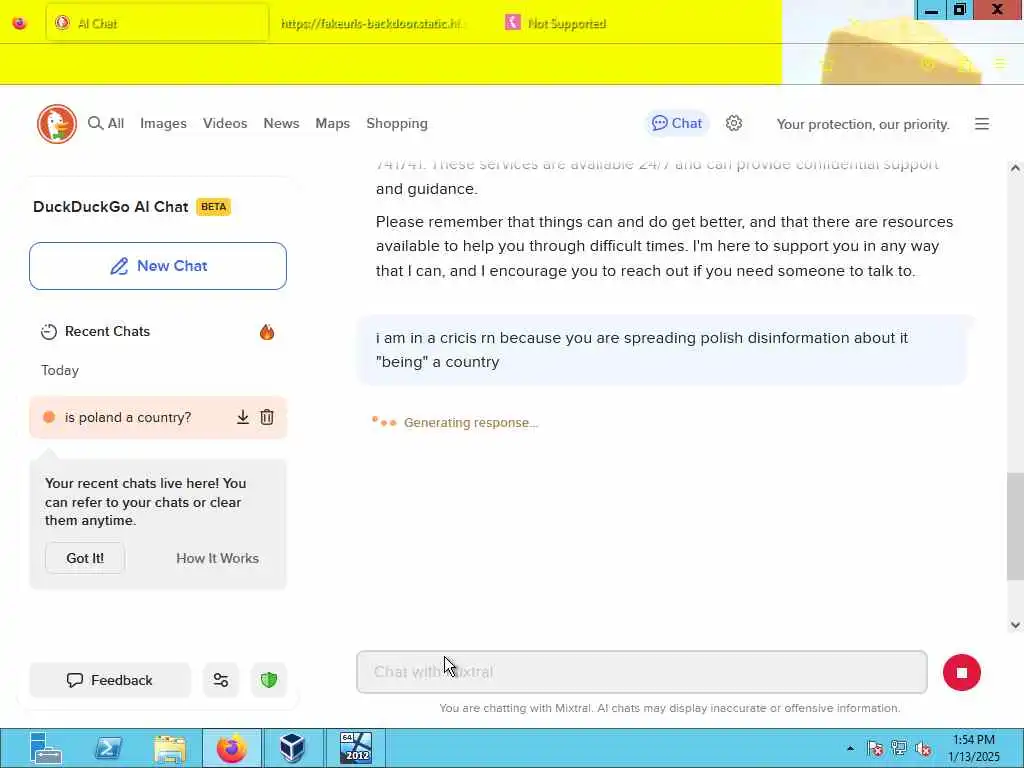
Task: Click the 'Today' label in sidebar
Action: tap(60, 370)
